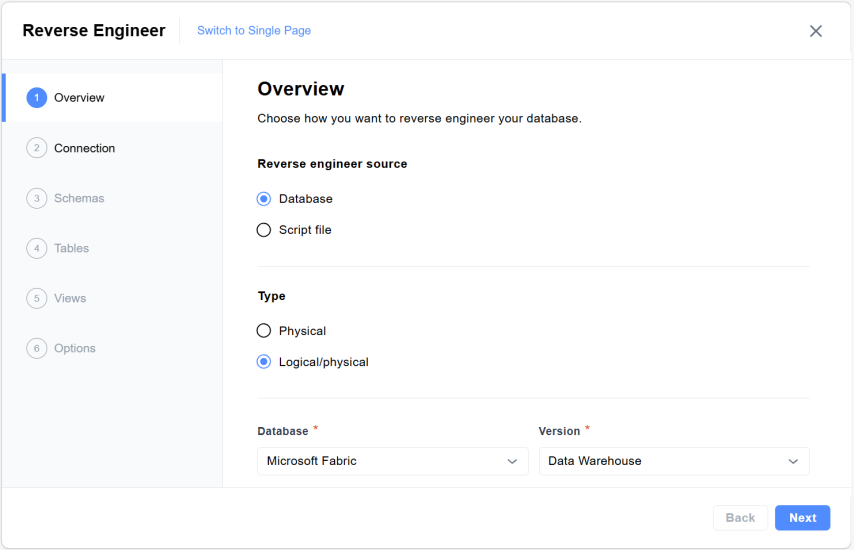Image resolution: width=854 pixels, height=550 pixels.
Task: Open the Database dropdown showing Microsoft Fabric
Action: click(x=393, y=461)
